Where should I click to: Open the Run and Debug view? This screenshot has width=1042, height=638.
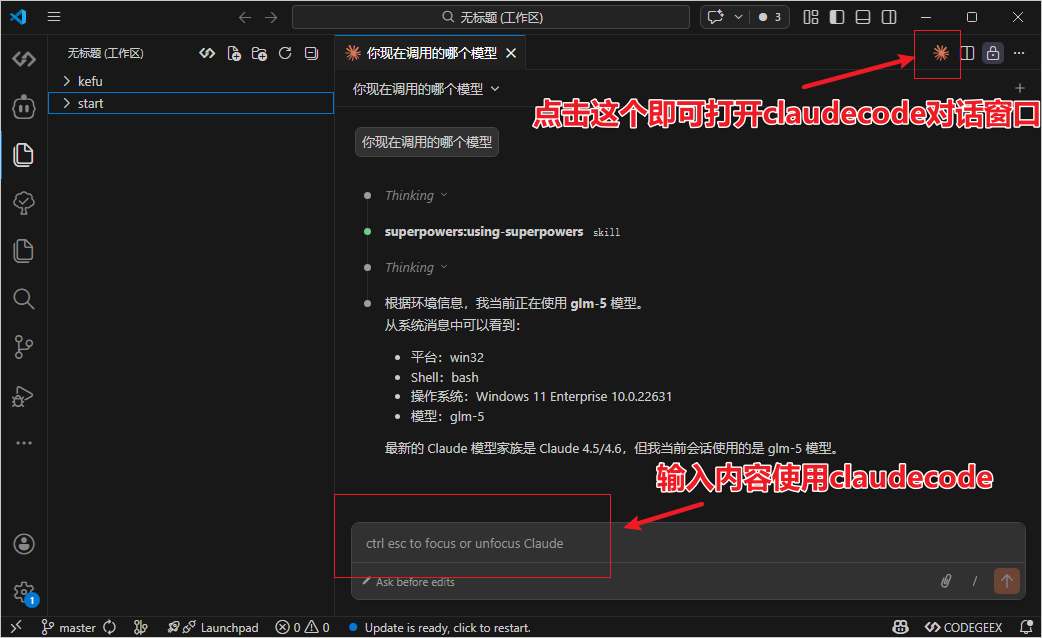(x=24, y=396)
